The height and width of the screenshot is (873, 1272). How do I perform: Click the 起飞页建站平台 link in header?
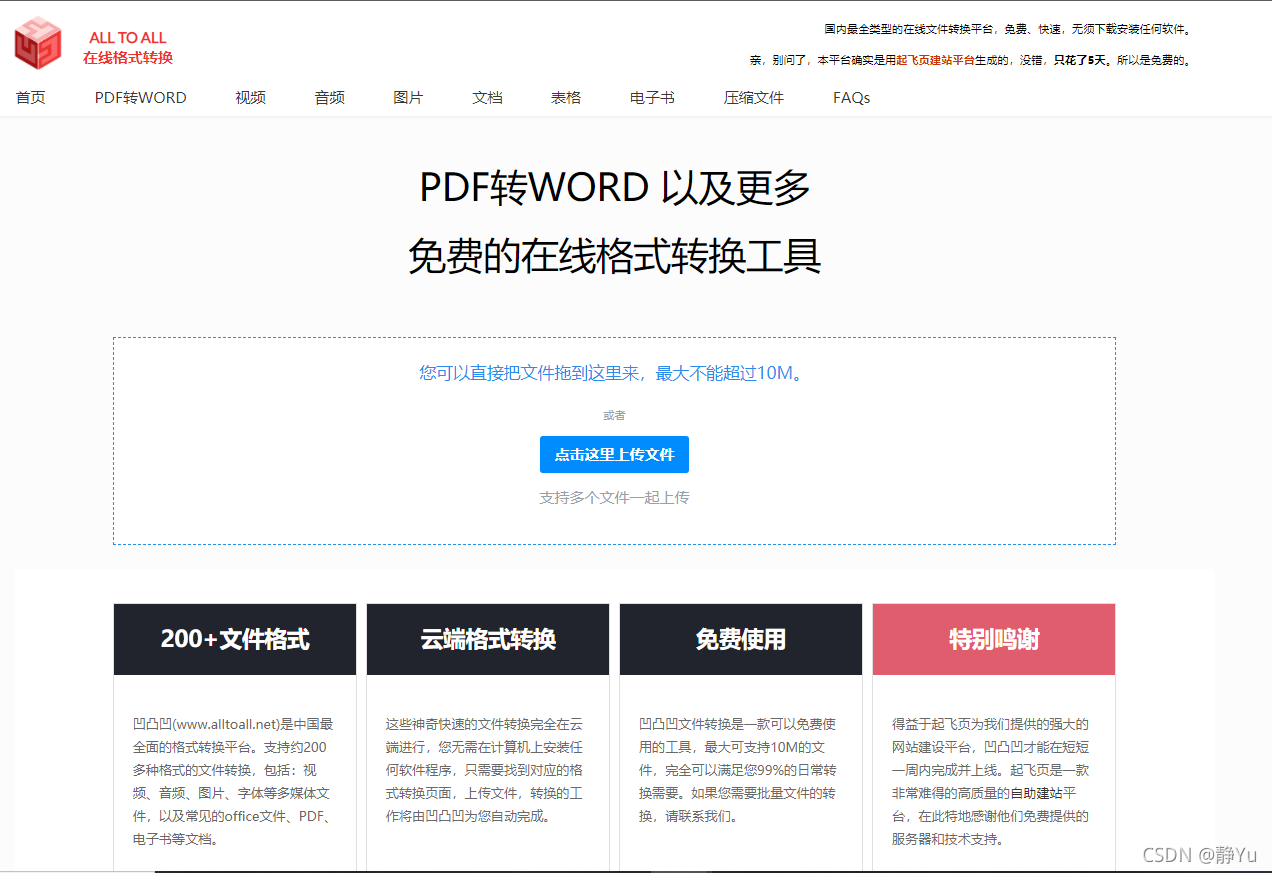pos(935,60)
